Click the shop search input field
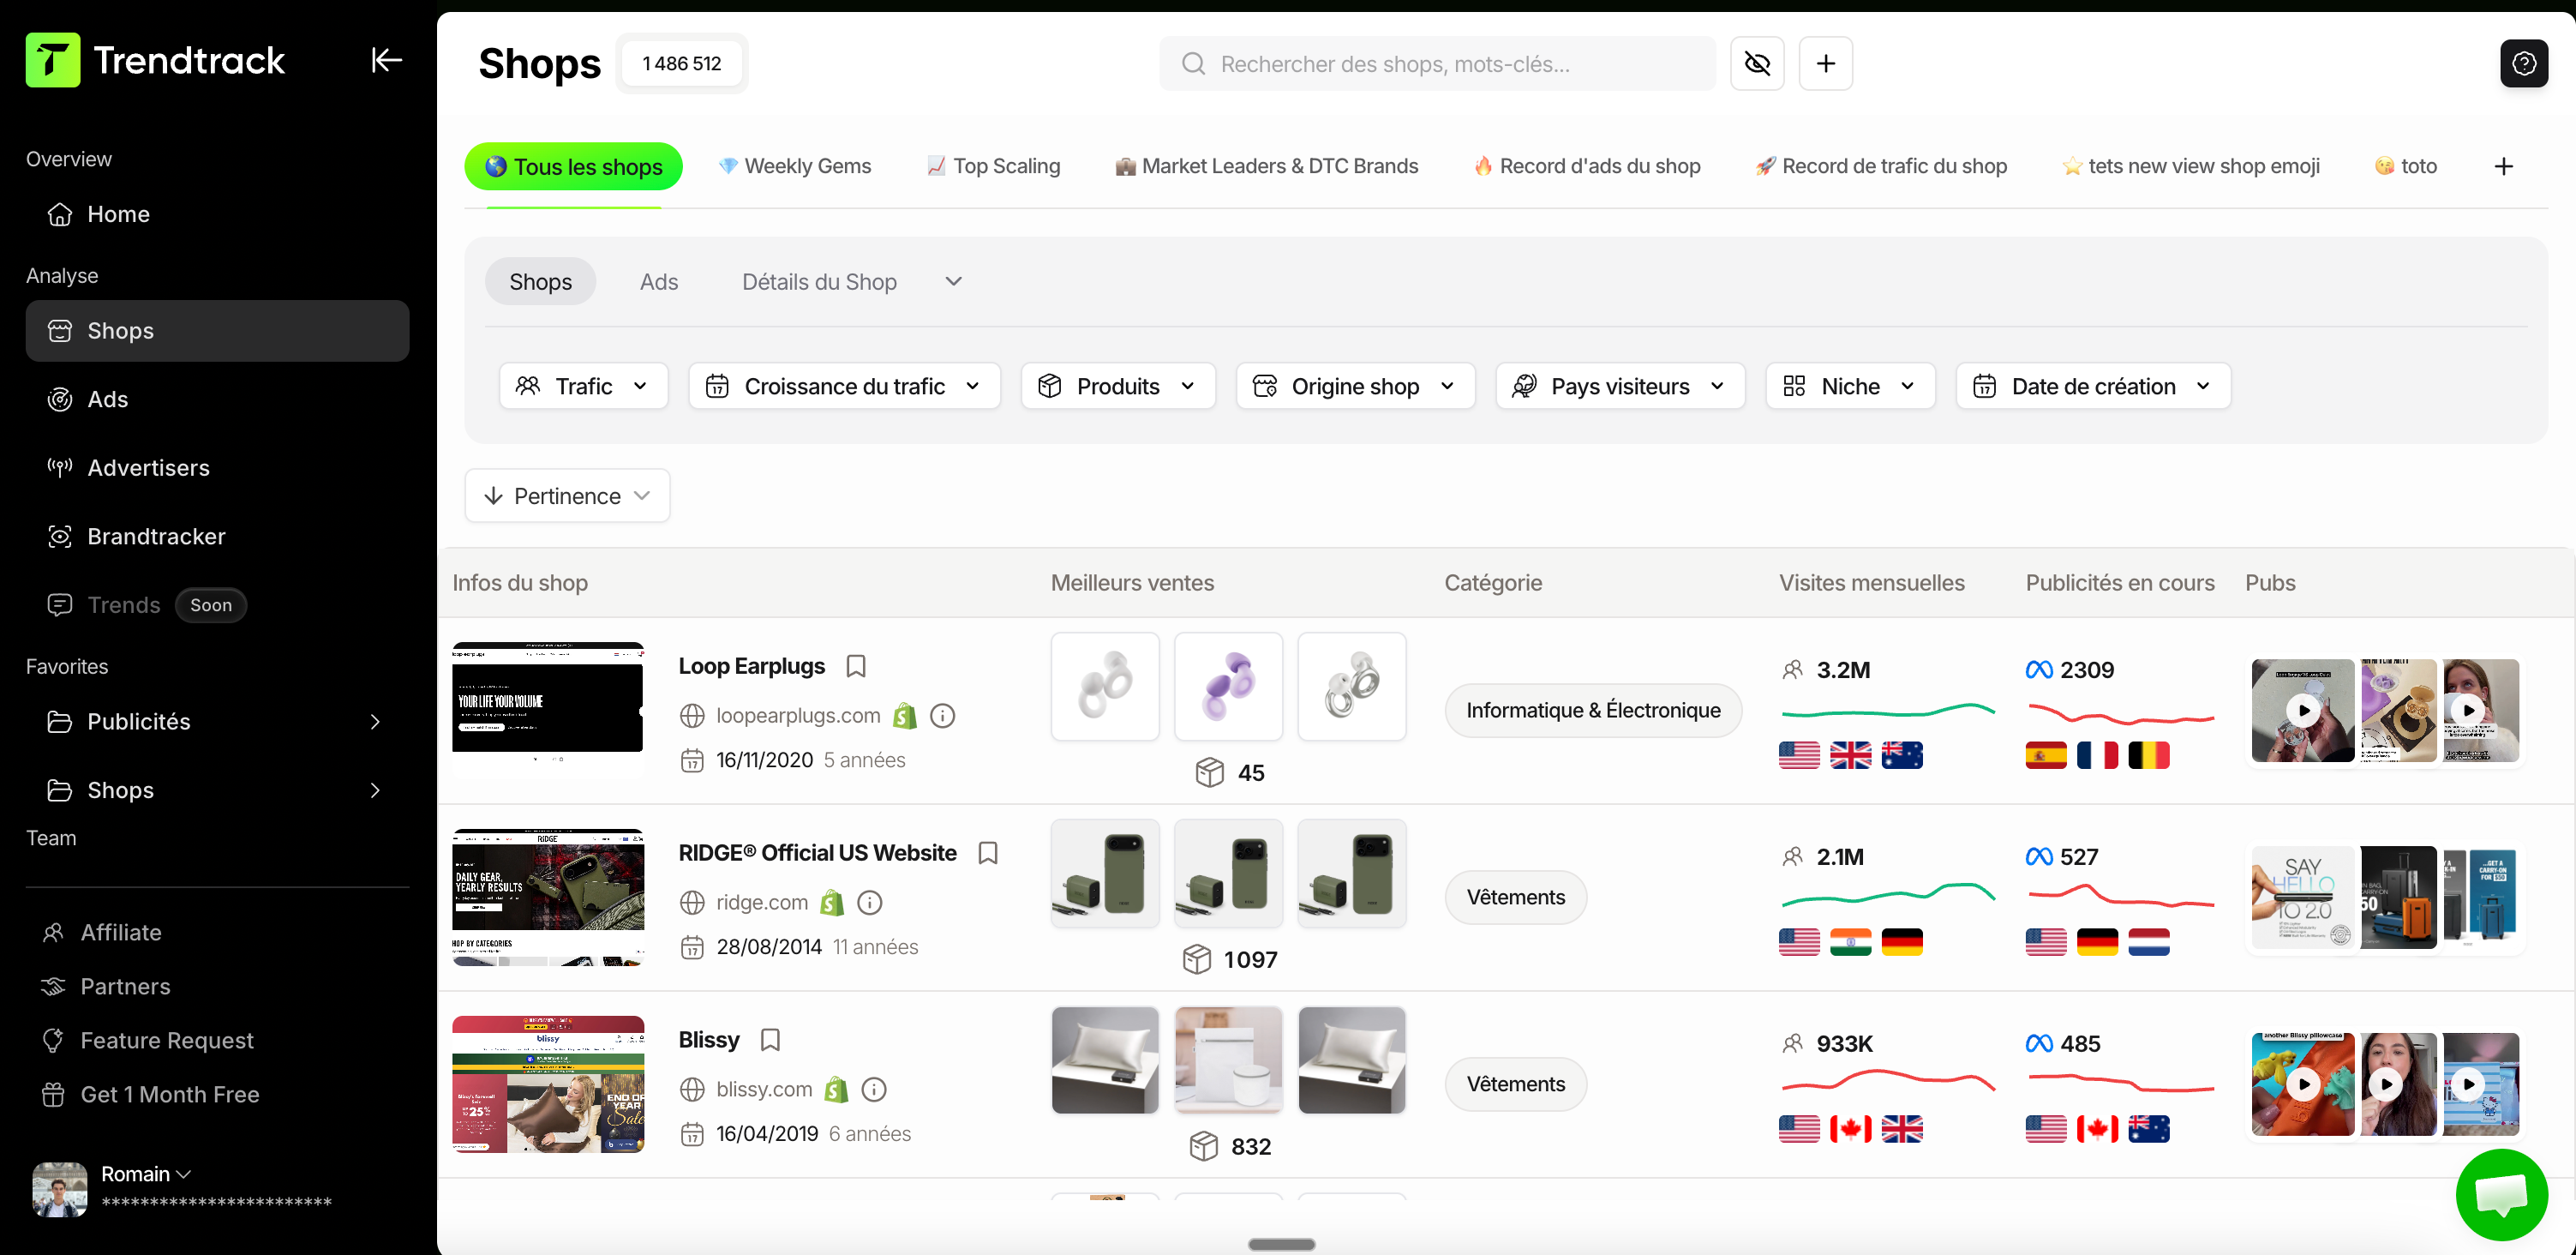The width and height of the screenshot is (2576, 1255). [x=1440, y=64]
